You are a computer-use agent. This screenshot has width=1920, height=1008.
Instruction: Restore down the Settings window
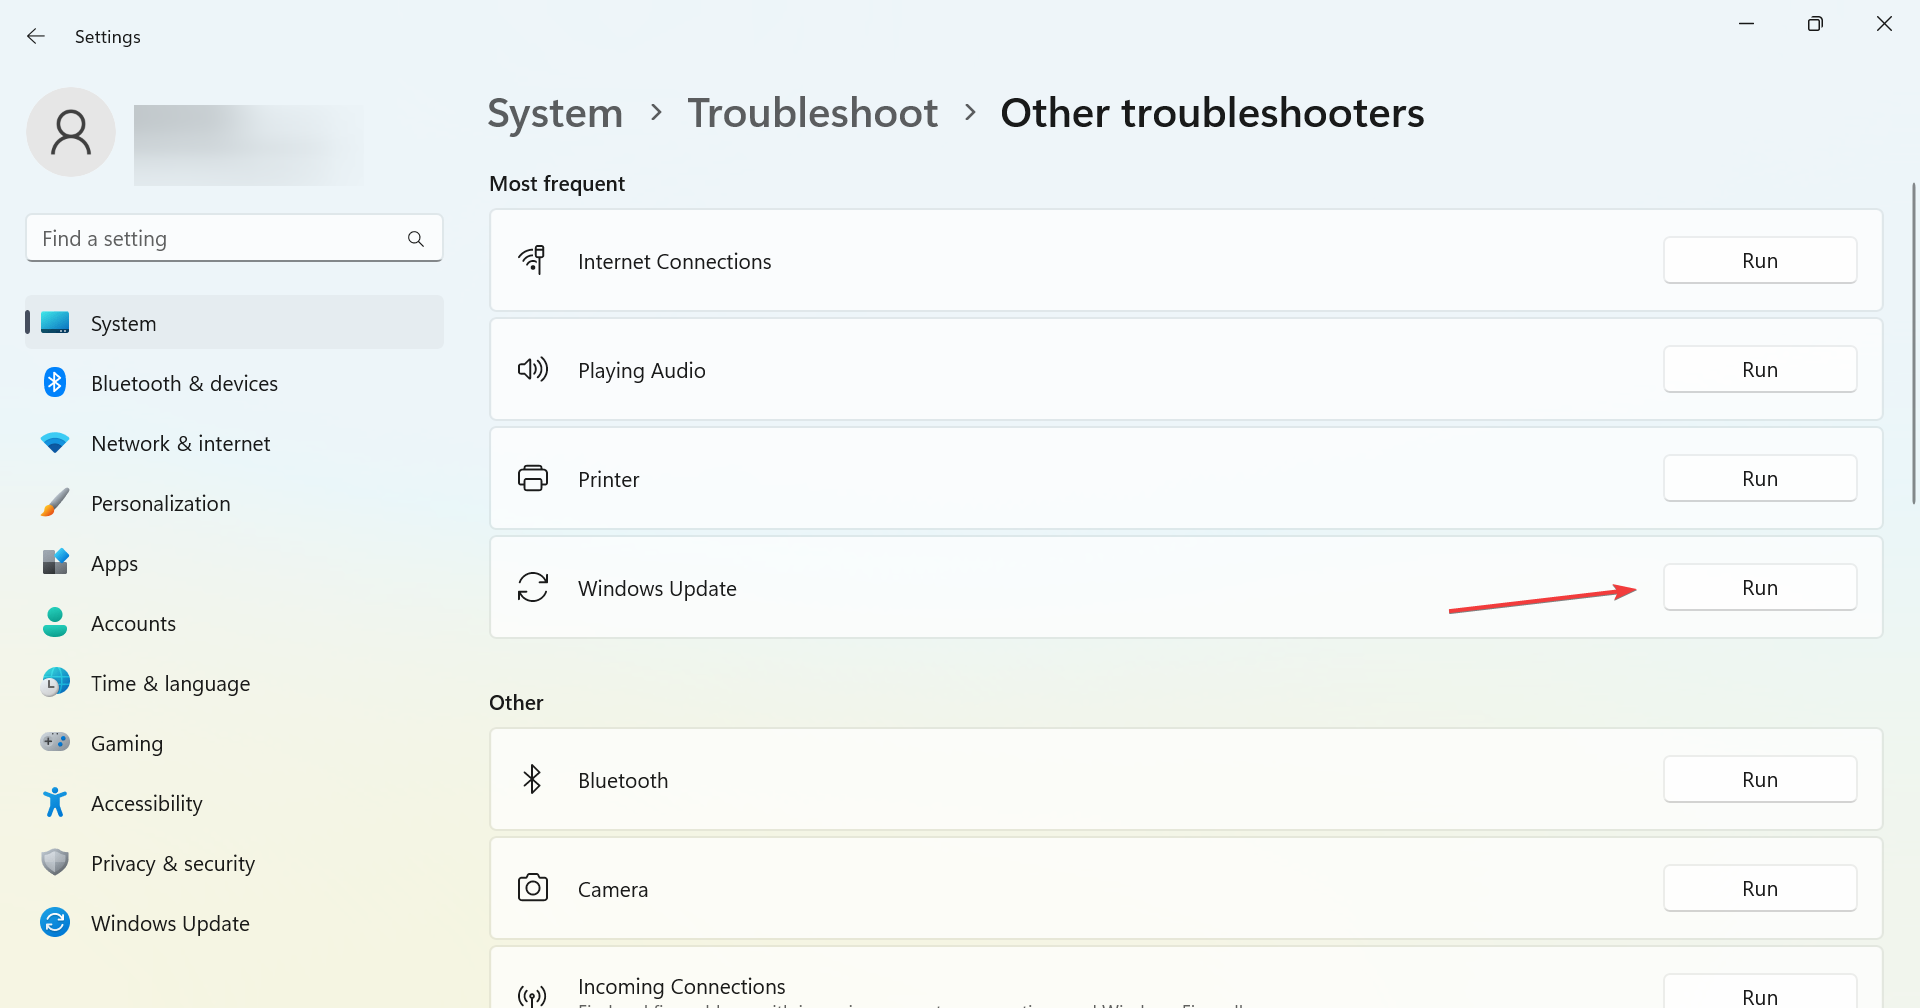[x=1815, y=24]
